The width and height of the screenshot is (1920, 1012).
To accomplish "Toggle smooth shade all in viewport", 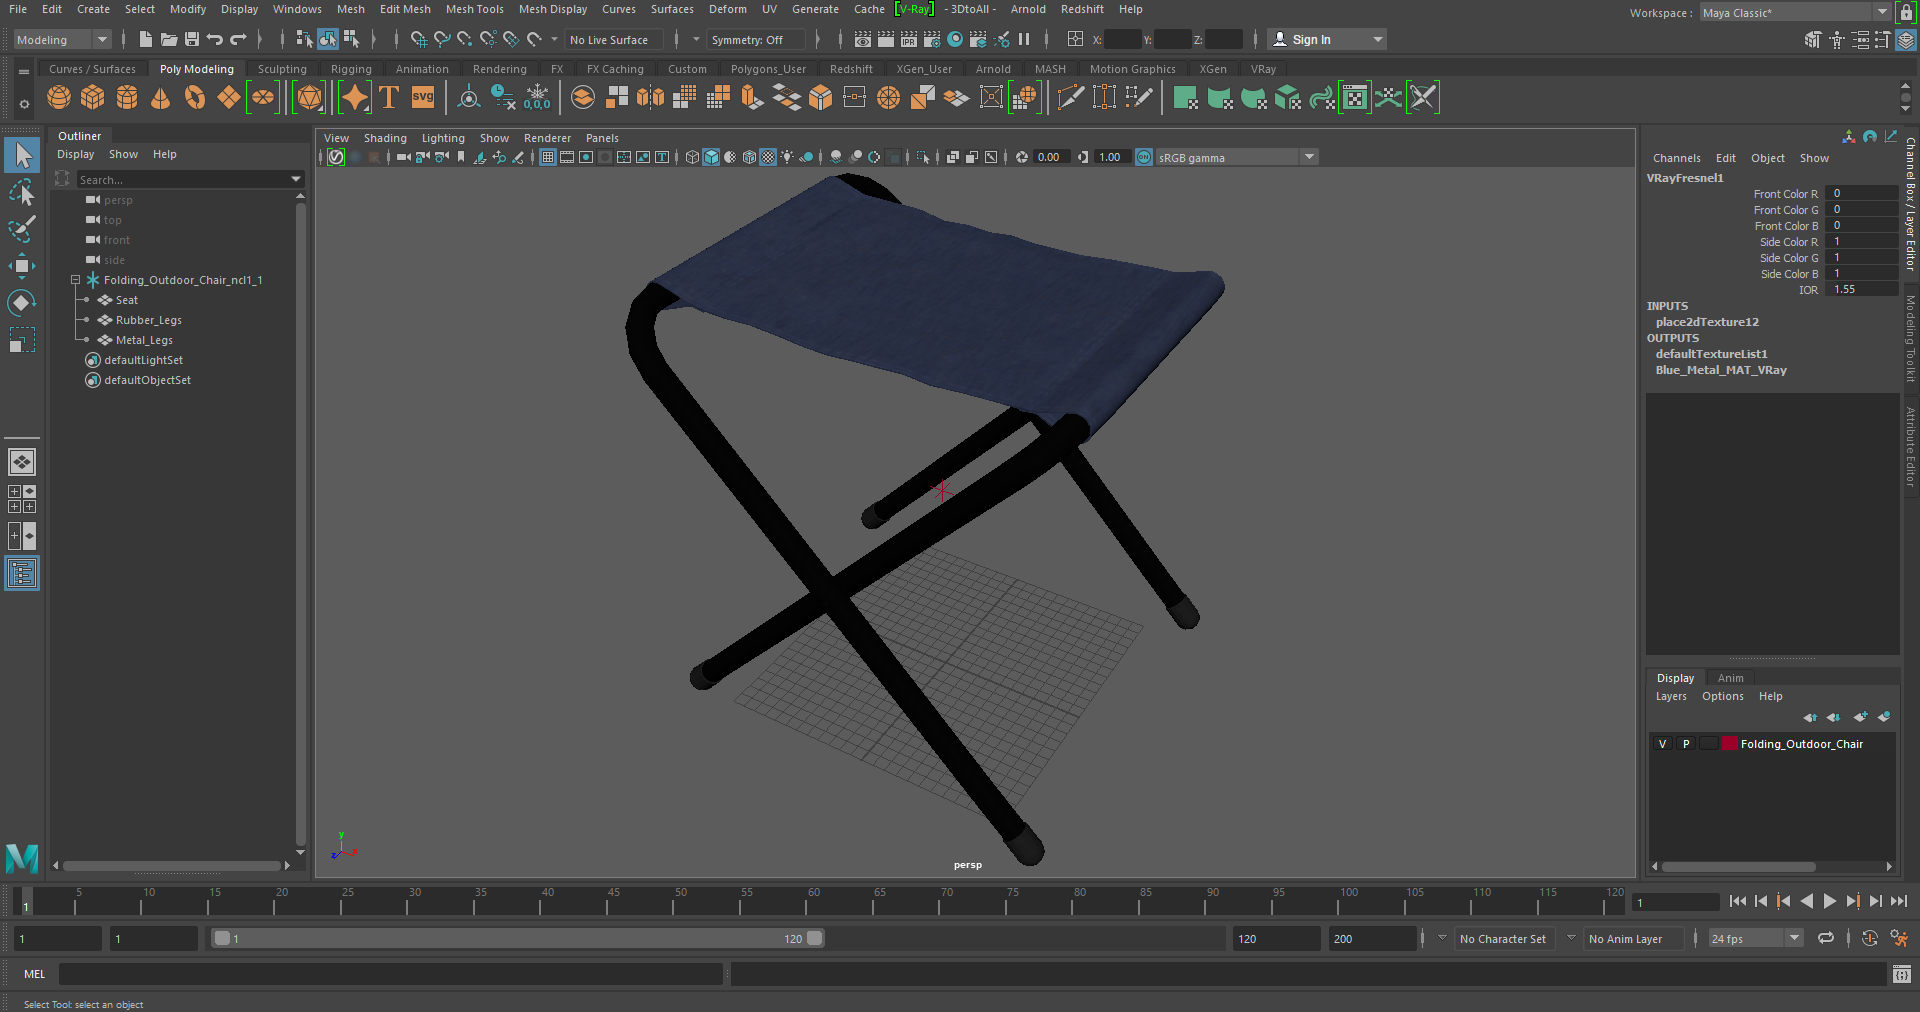I will [711, 157].
